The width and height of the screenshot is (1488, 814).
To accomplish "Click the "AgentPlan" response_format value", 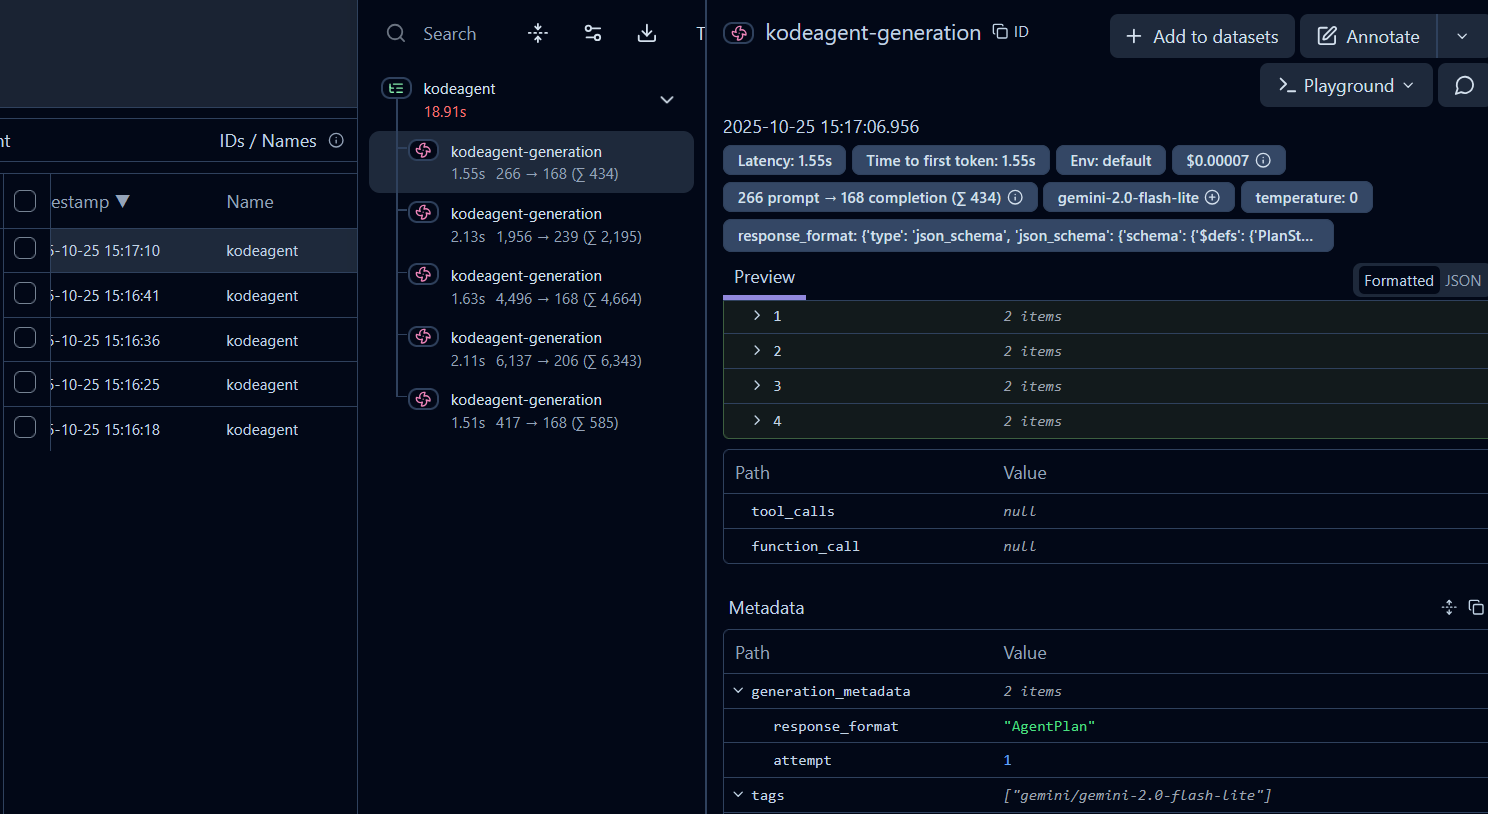I will [1049, 726].
